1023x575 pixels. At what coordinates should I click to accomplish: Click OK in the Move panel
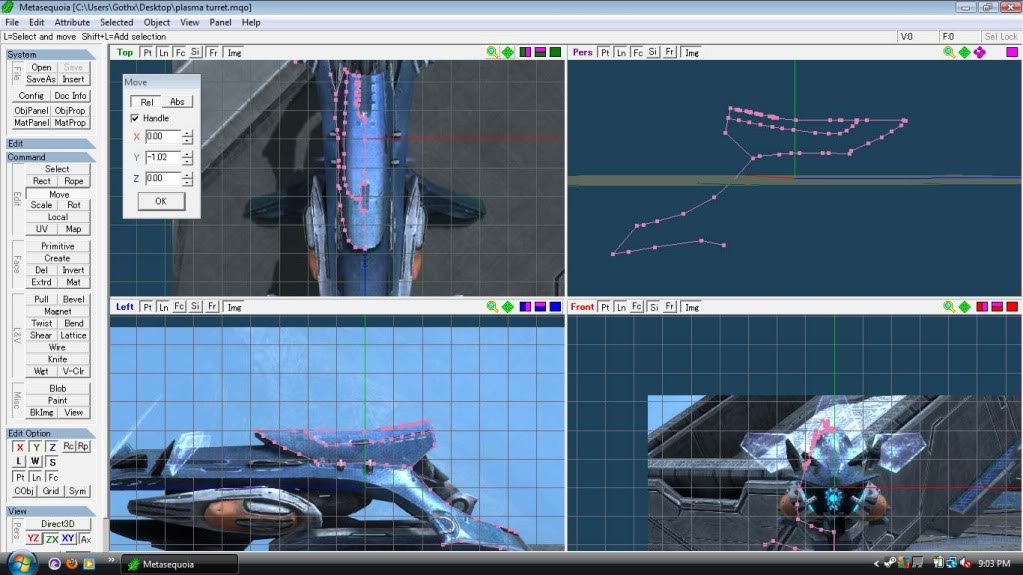(161, 201)
